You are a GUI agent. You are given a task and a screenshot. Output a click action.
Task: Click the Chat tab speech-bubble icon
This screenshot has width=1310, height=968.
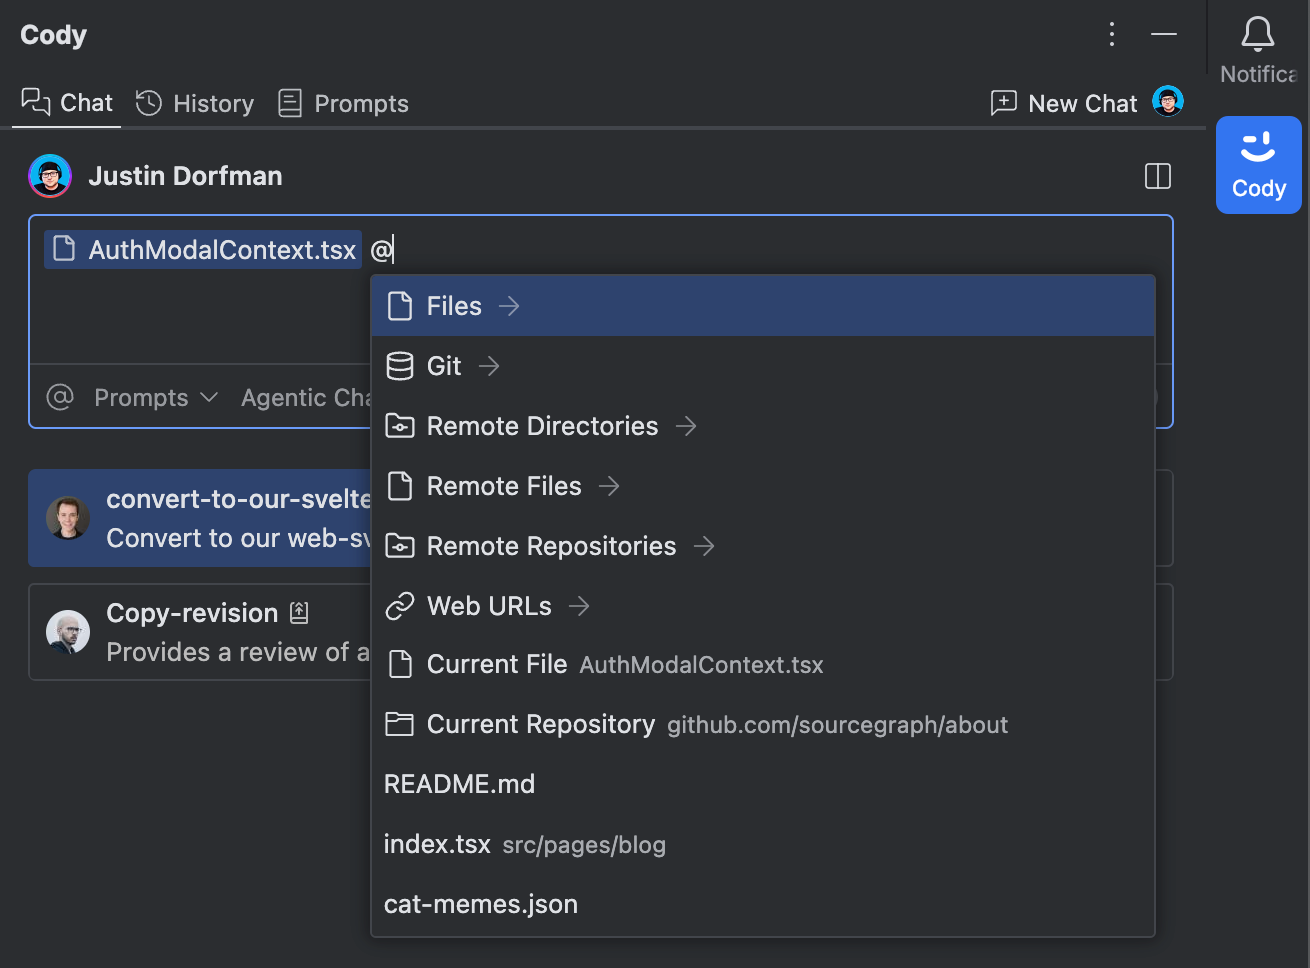pos(36,102)
